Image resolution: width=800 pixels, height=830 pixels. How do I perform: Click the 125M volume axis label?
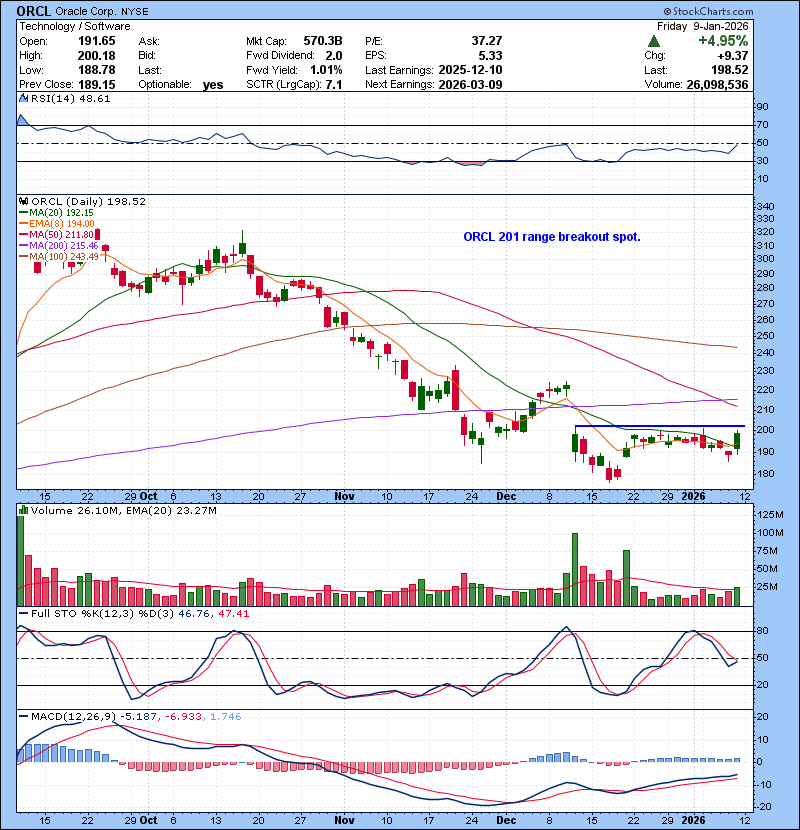pyautogui.click(x=769, y=515)
